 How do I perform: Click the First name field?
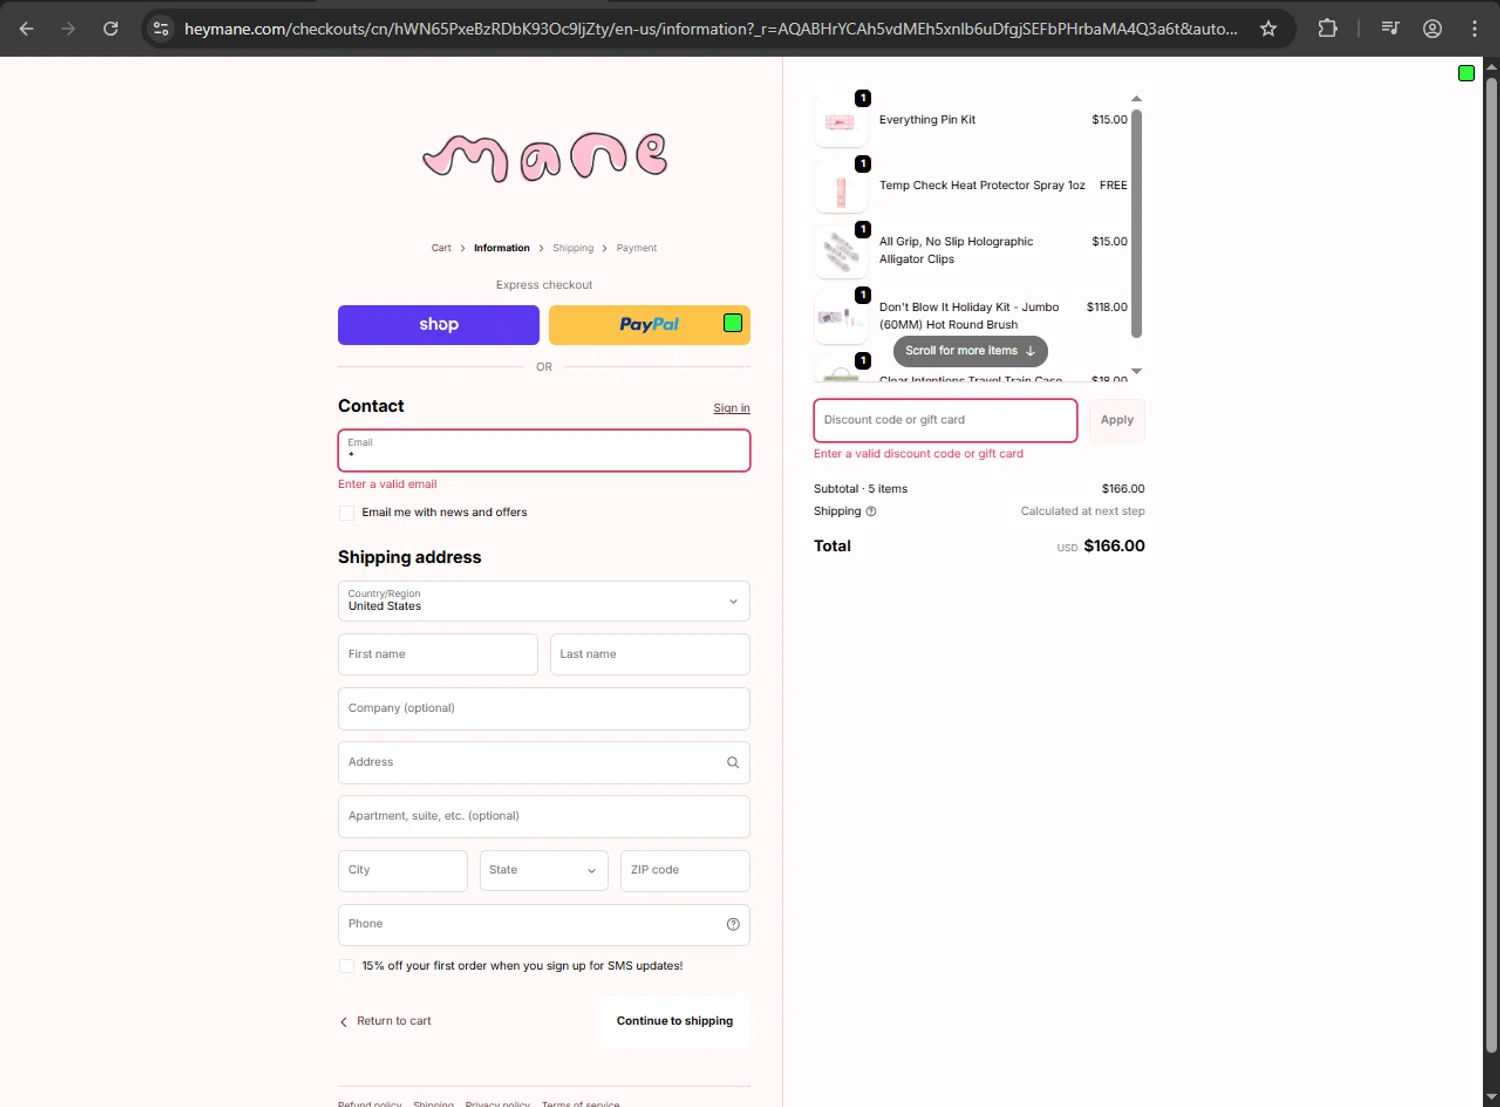pos(438,655)
